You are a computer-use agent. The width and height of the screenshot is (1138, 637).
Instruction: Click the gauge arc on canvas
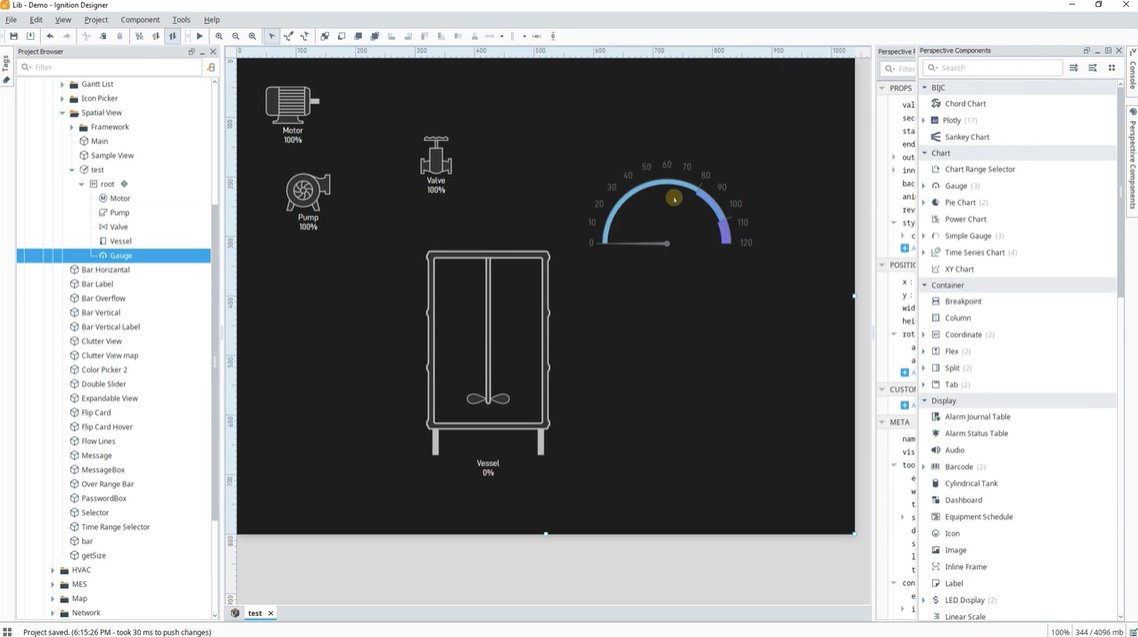tap(666, 210)
